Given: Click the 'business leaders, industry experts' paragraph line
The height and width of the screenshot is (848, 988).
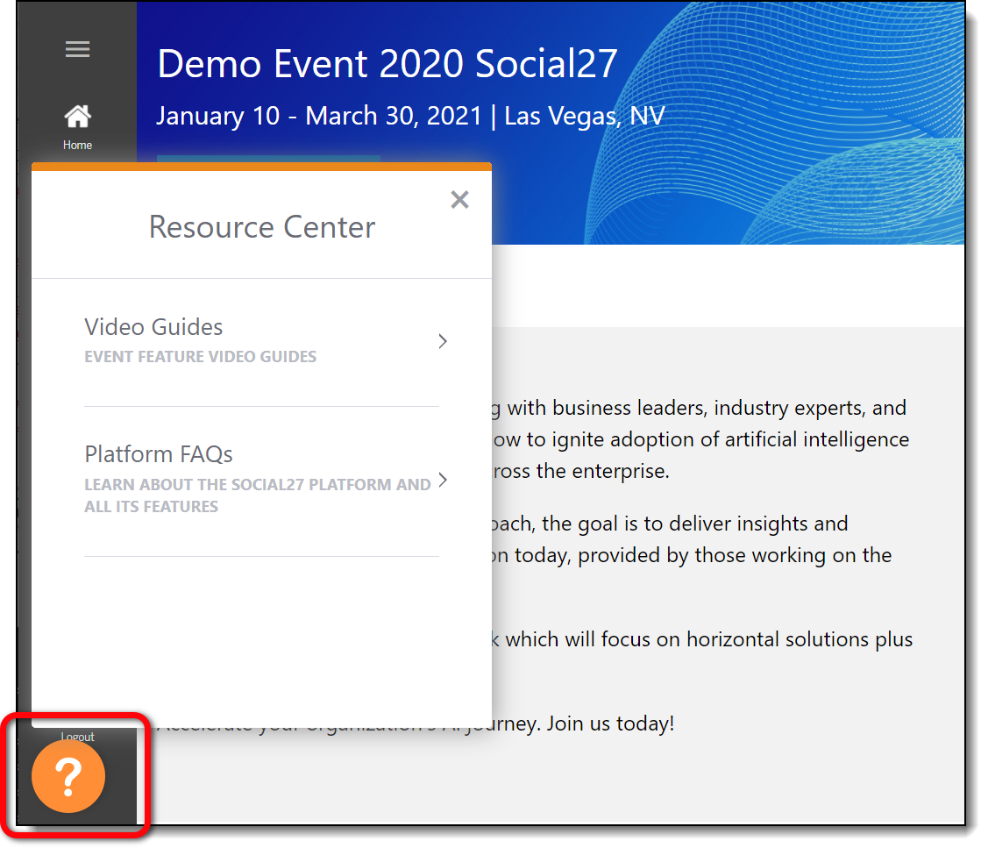Looking at the screenshot, I should coord(706,408).
